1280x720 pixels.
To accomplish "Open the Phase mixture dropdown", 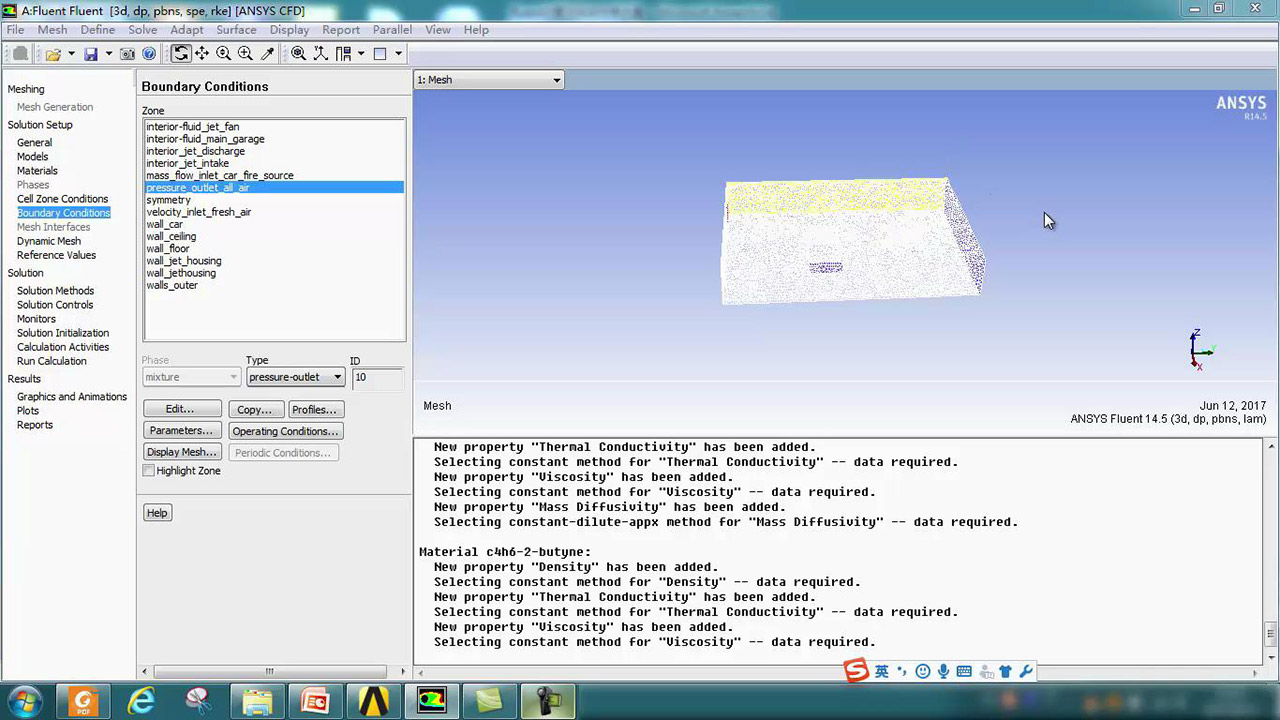I will click(x=191, y=377).
